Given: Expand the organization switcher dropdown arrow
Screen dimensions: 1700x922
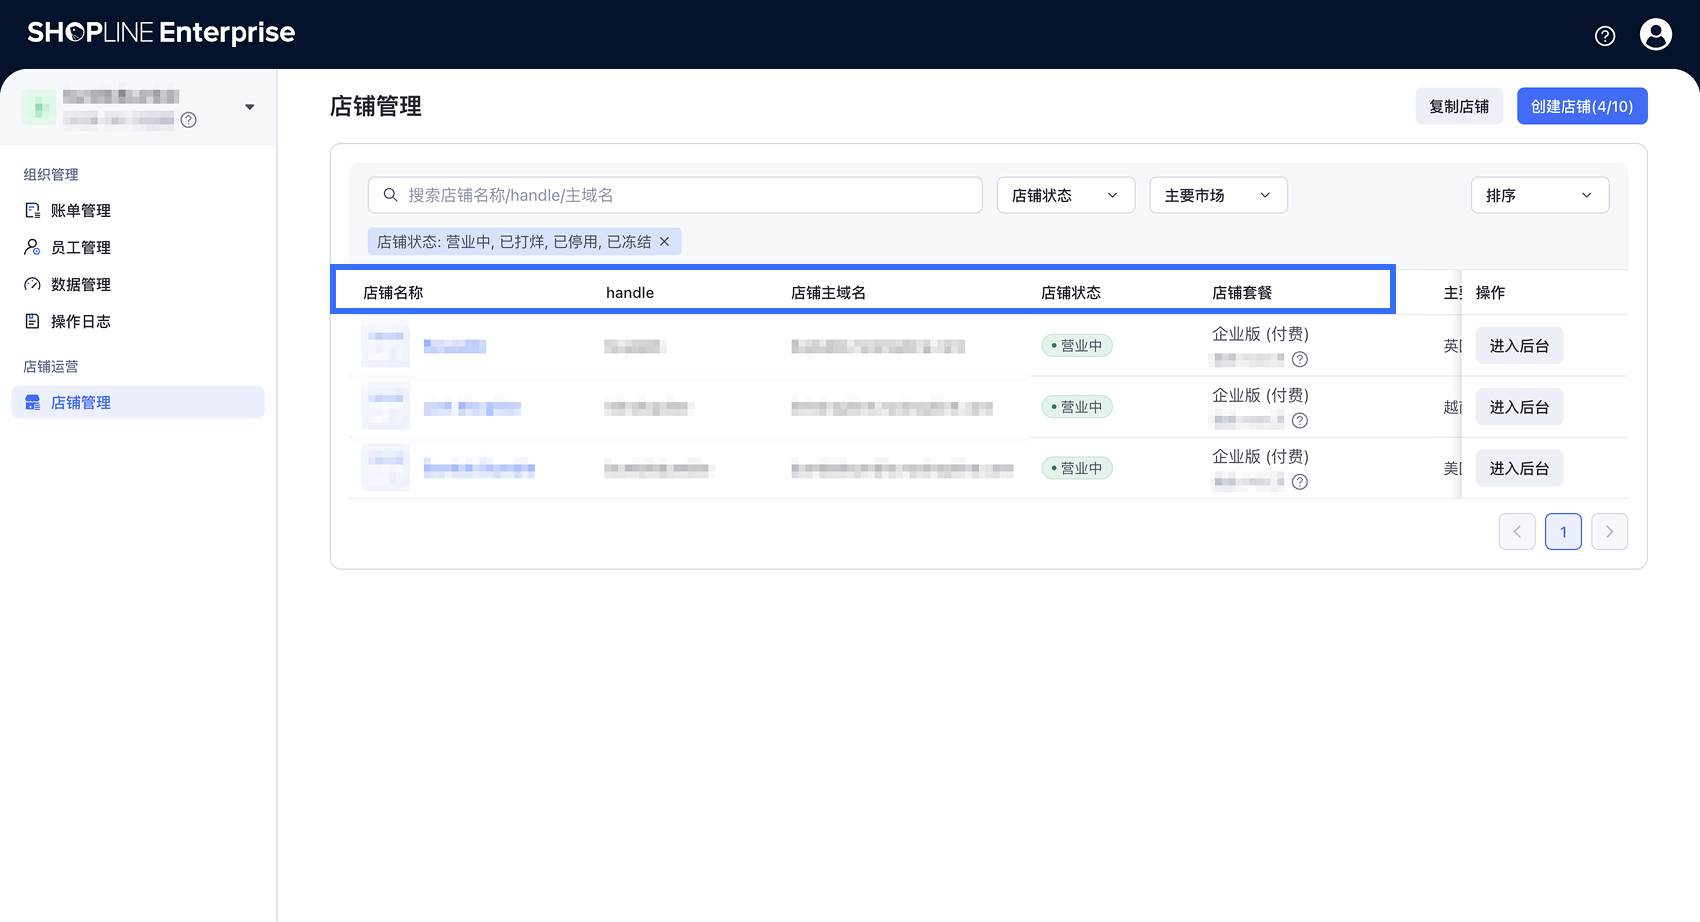Looking at the screenshot, I should [x=250, y=107].
